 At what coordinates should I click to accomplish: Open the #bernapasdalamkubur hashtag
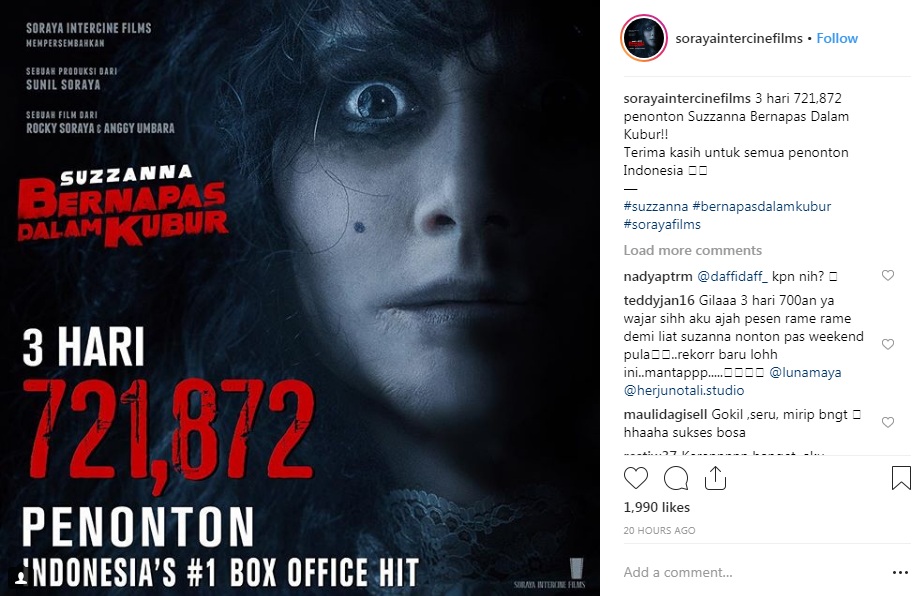pos(762,206)
